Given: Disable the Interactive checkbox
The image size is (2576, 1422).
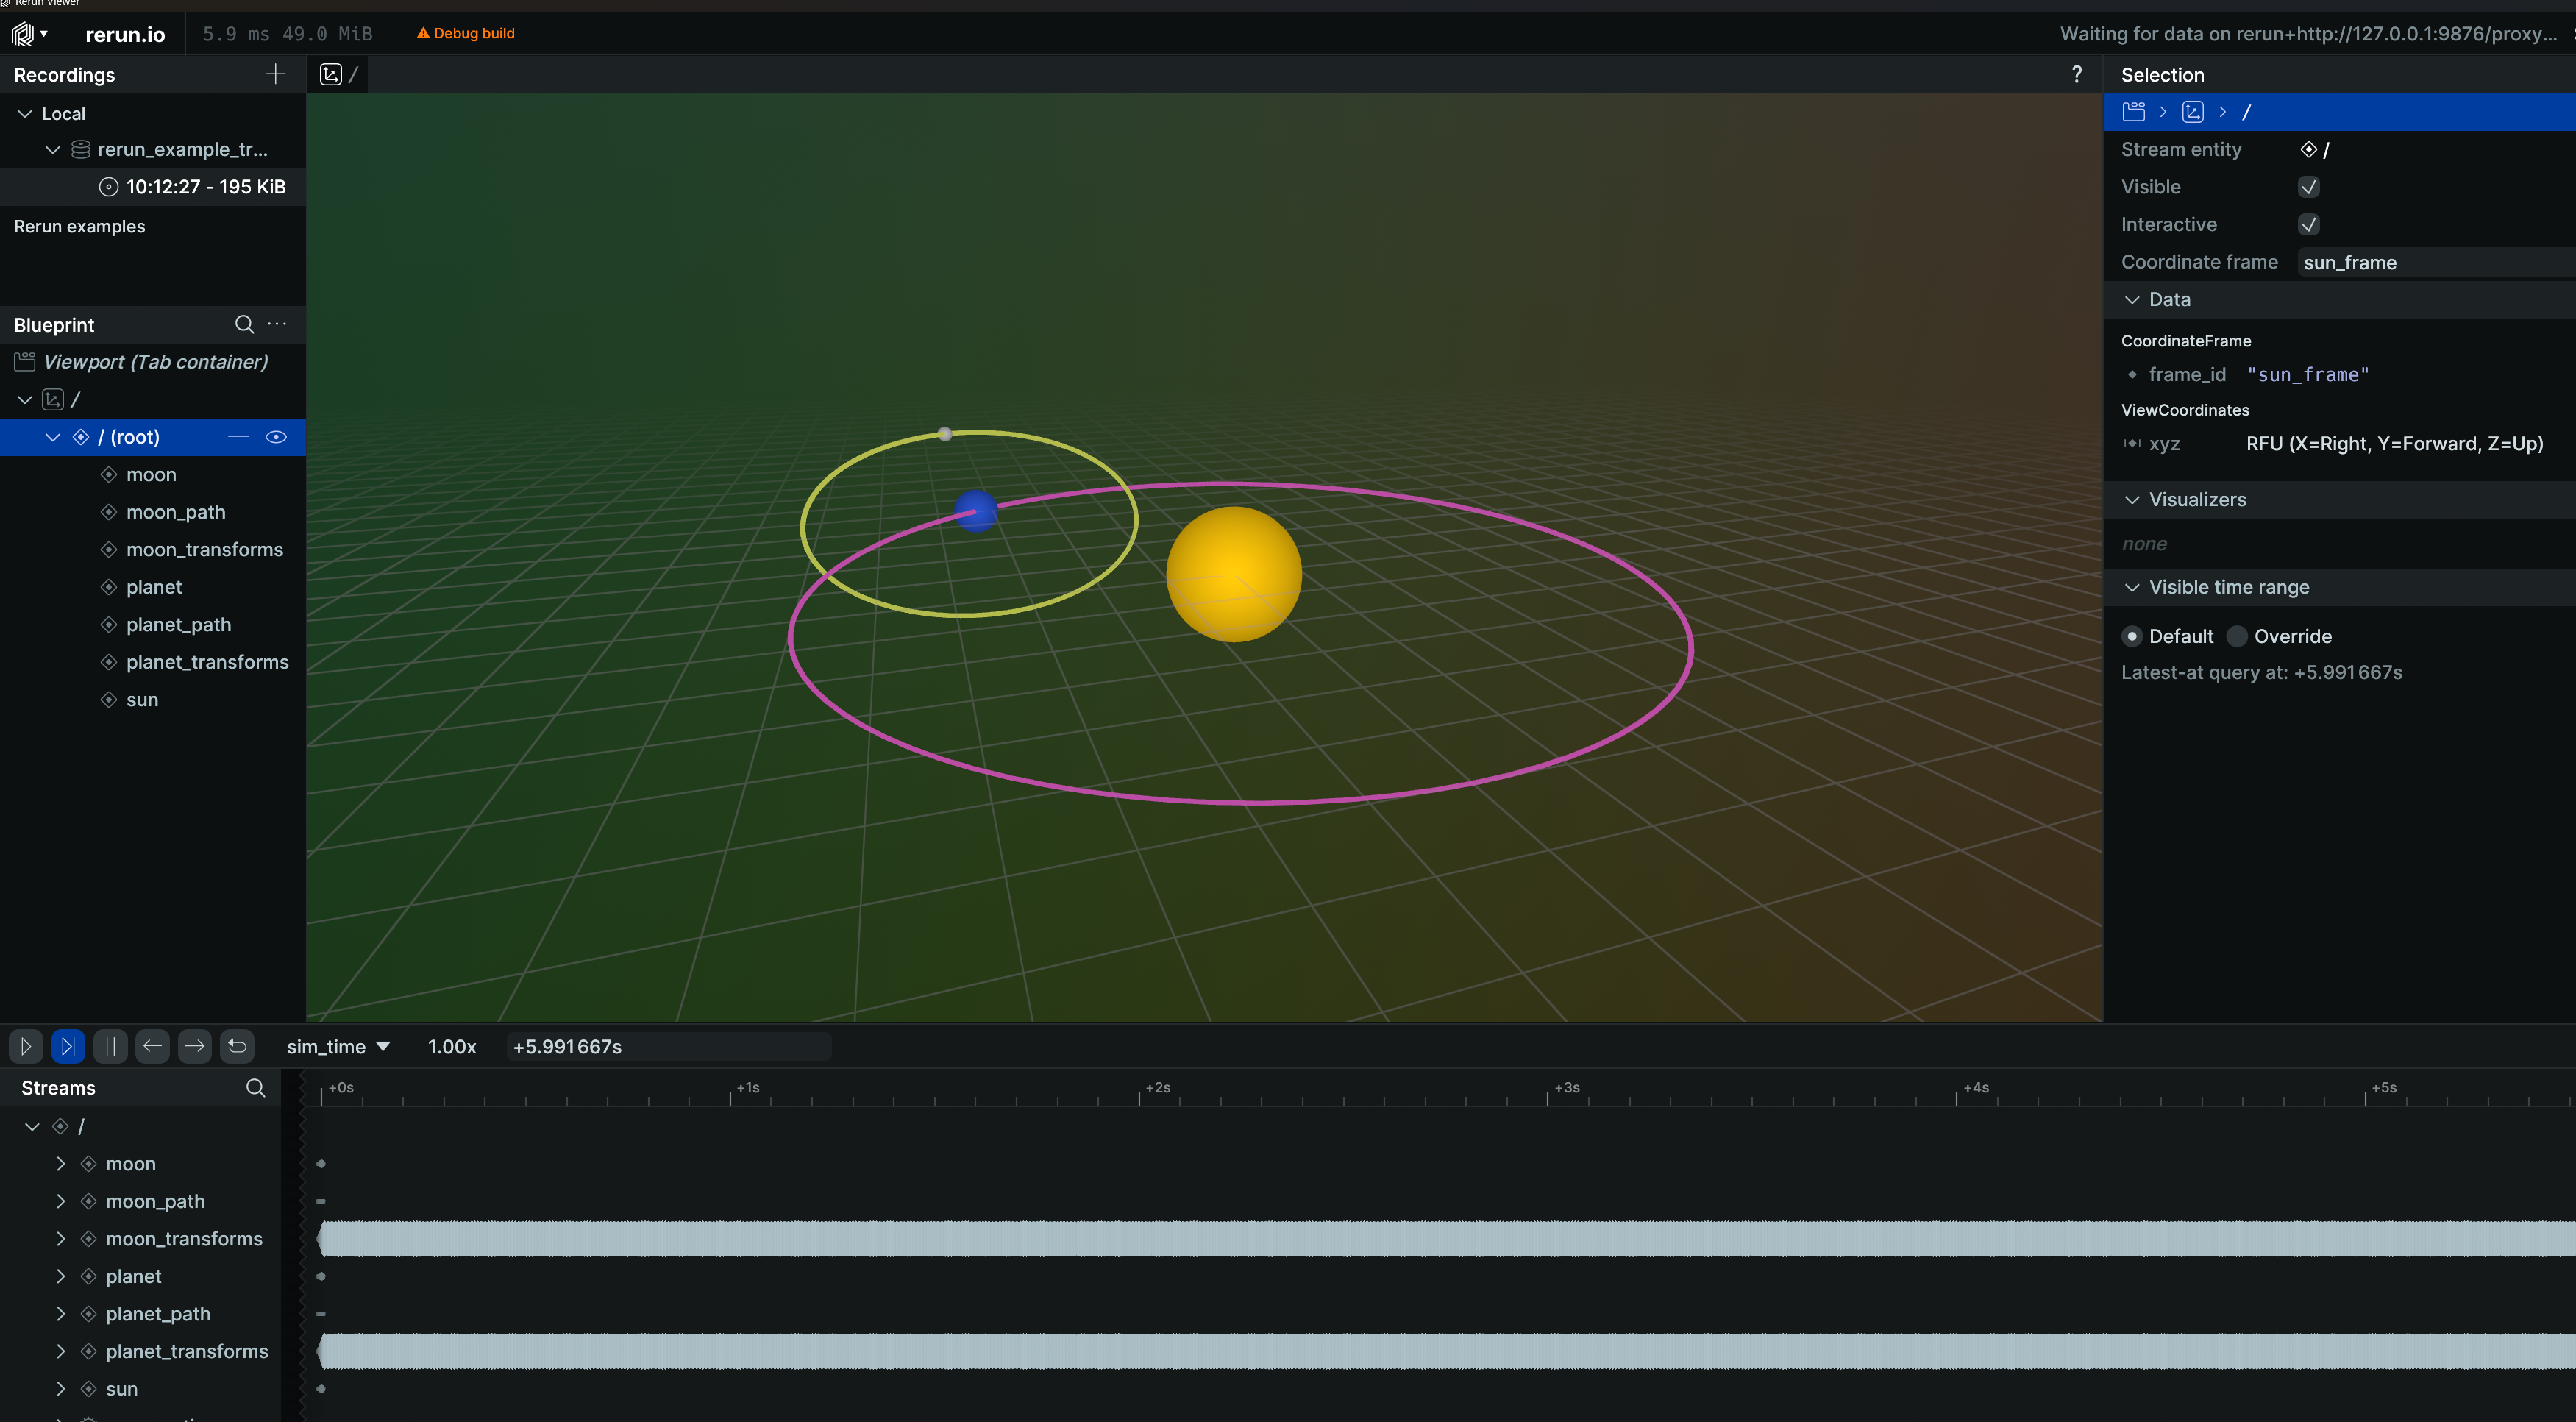Looking at the screenshot, I should click(x=2309, y=224).
